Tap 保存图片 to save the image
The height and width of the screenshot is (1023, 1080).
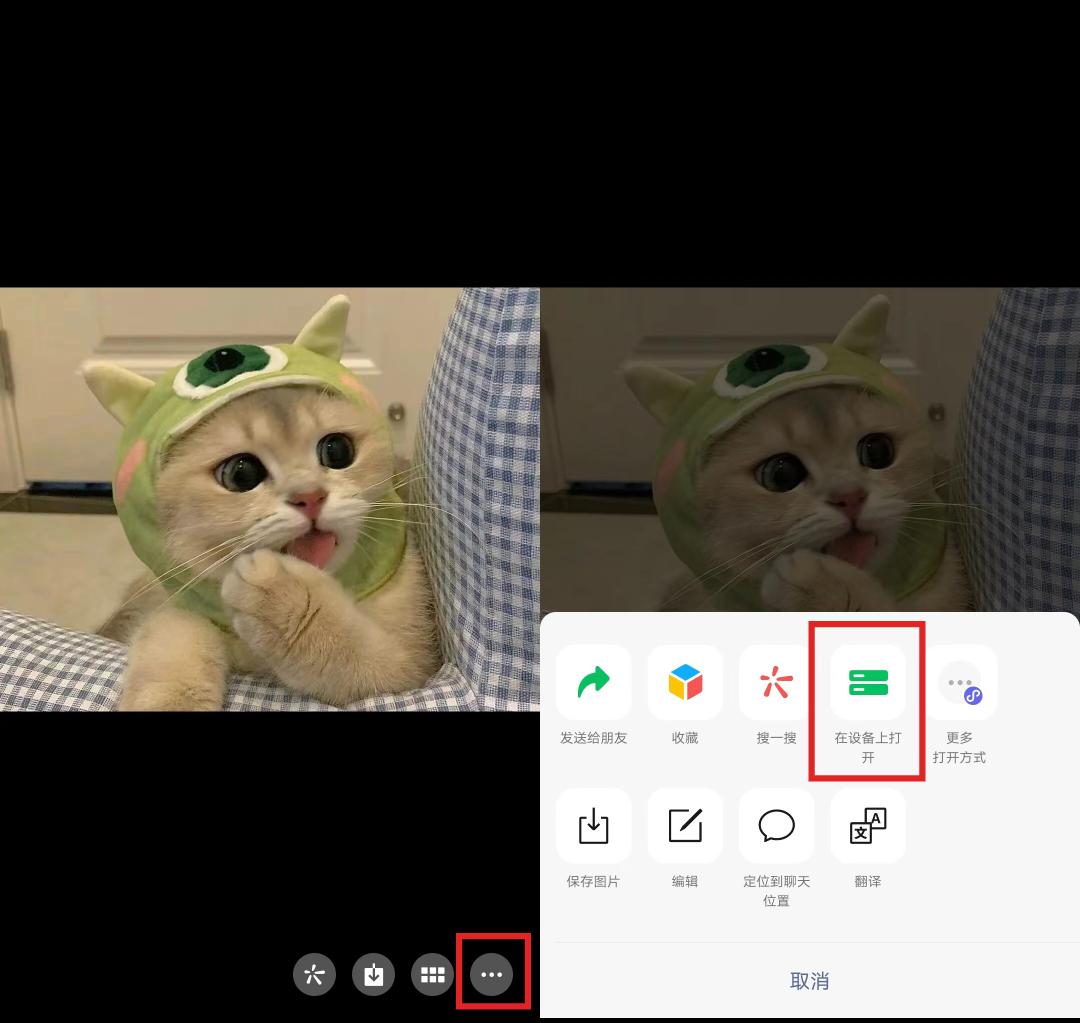(x=593, y=826)
